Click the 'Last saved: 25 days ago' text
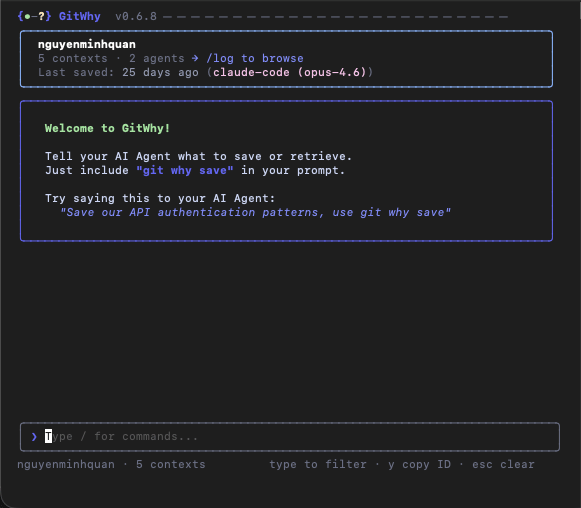 [118, 72]
